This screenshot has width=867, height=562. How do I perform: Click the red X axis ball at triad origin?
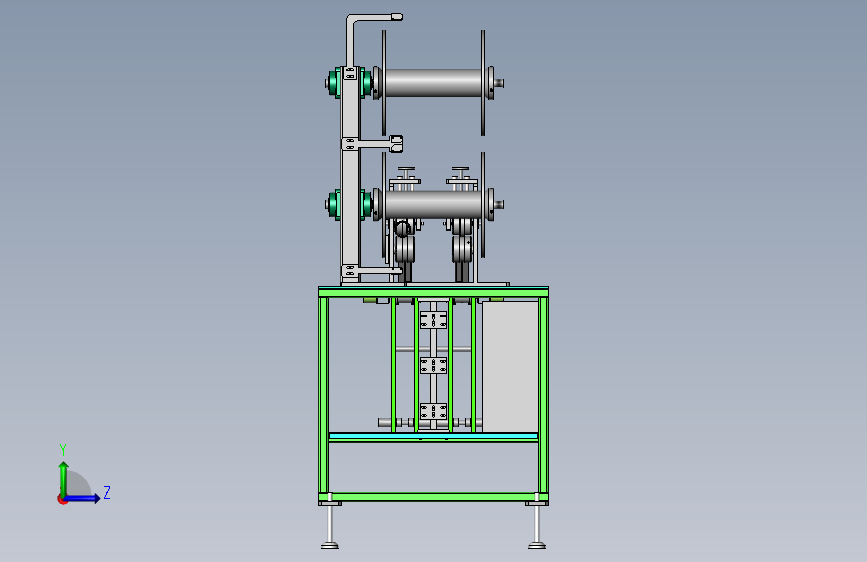pos(62,499)
